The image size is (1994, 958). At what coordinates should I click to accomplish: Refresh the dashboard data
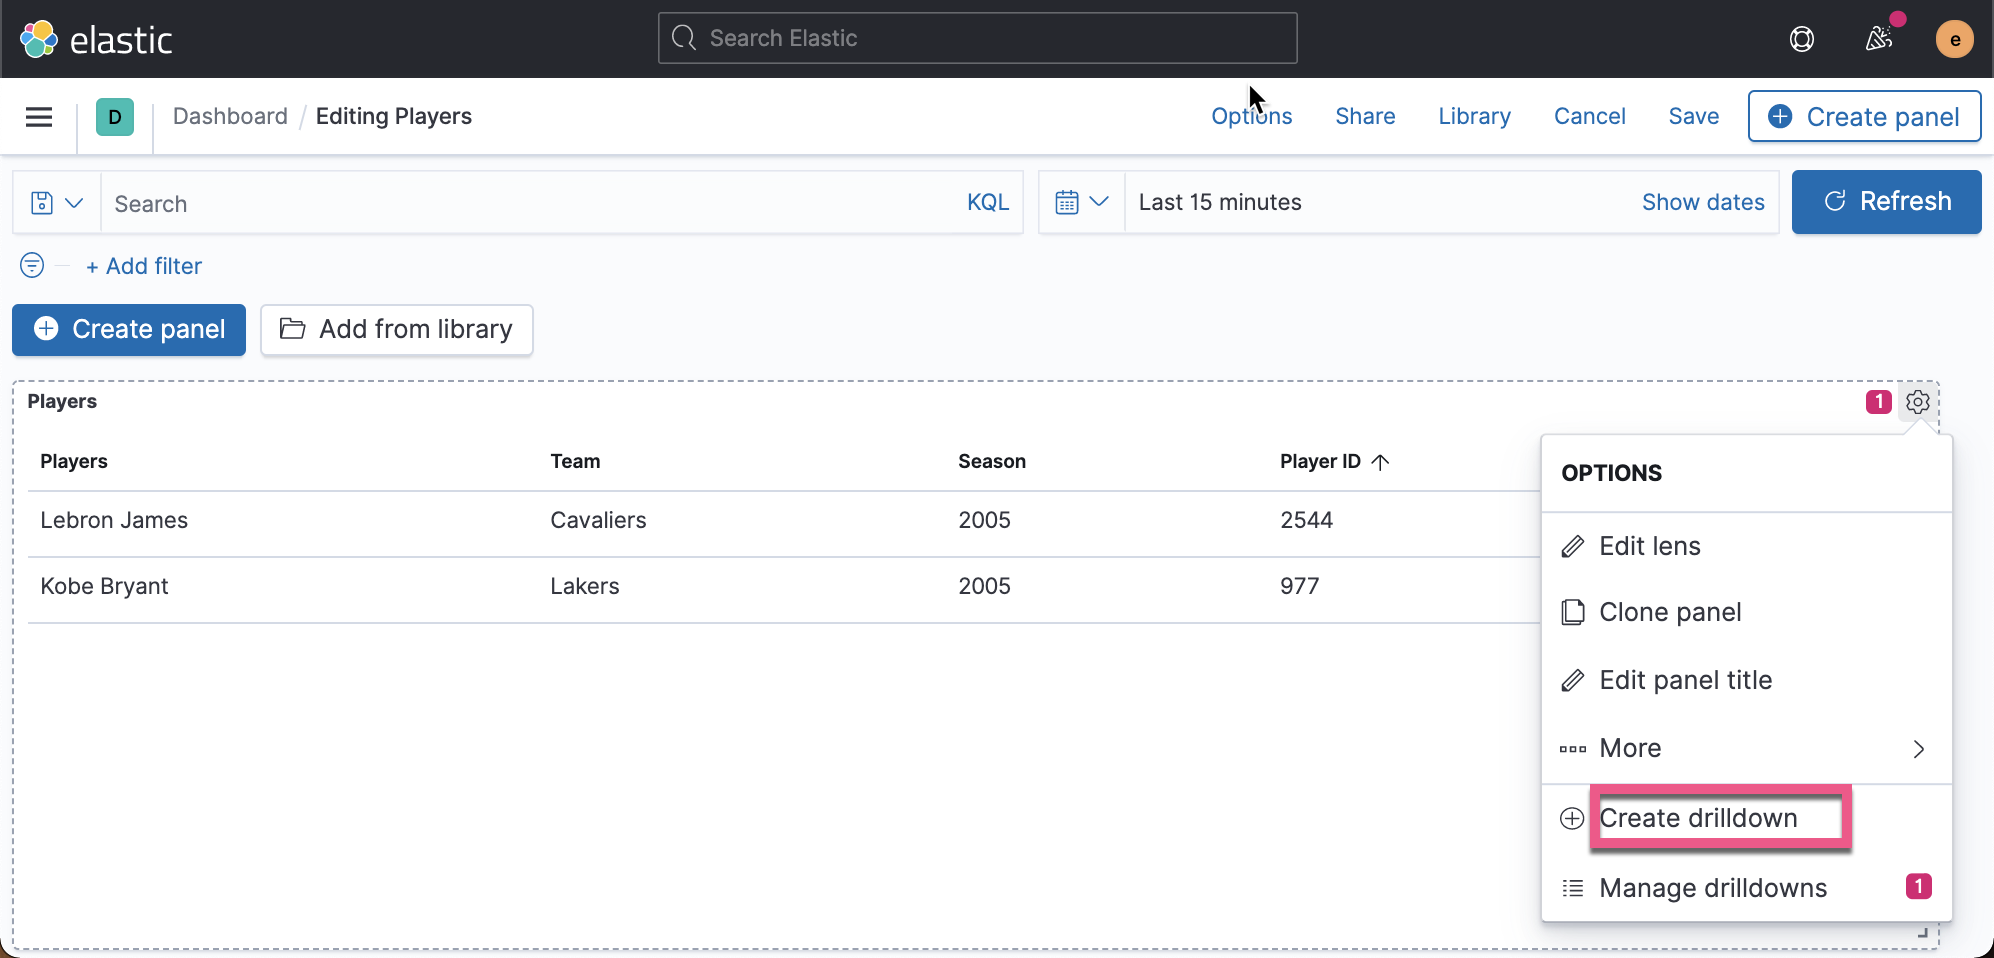point(1886,202)
